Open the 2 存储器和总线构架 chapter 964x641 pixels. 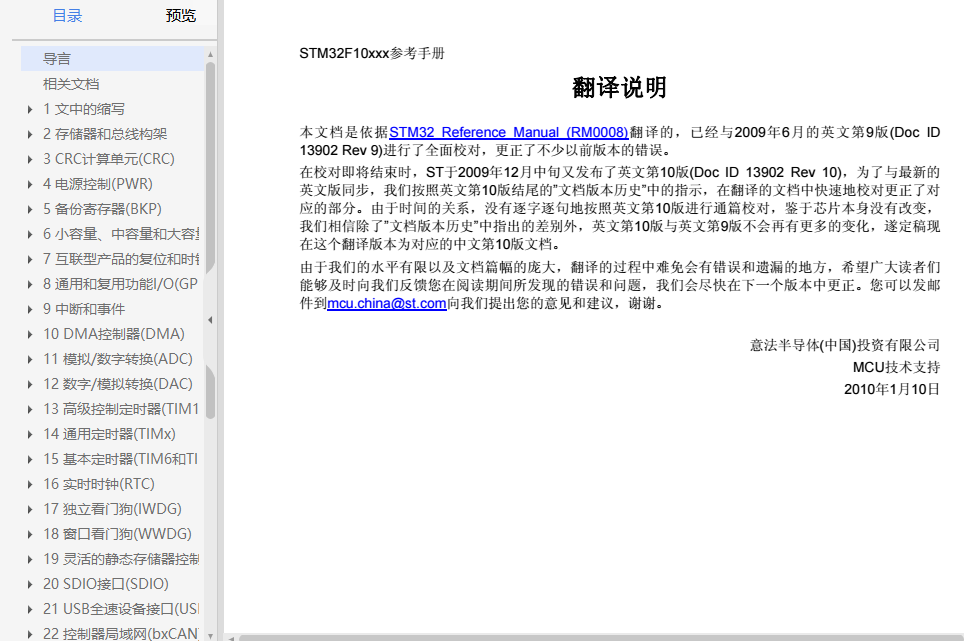point(105,134)
